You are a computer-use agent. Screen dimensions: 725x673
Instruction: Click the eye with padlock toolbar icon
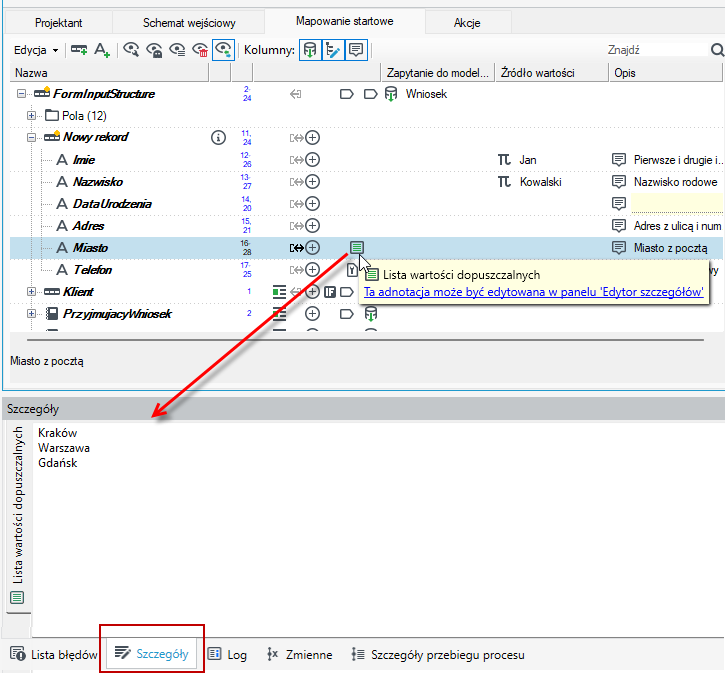154,50
